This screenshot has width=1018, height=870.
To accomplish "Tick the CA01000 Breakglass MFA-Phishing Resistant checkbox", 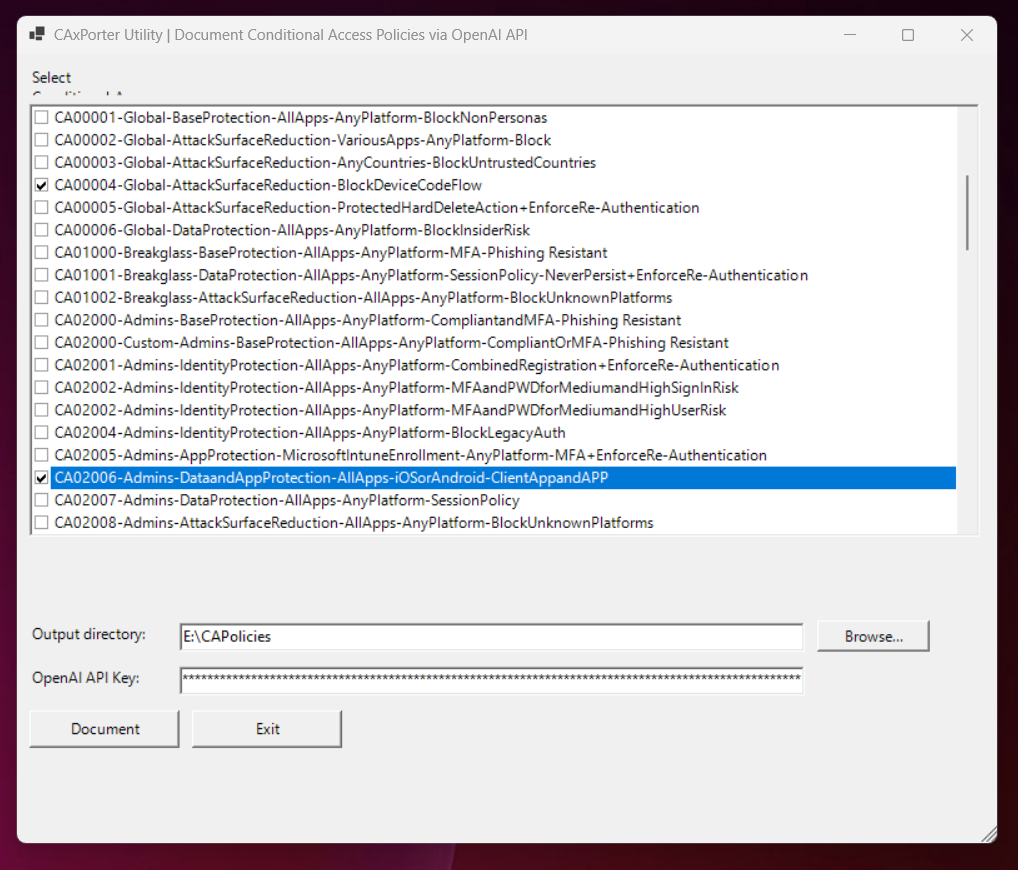I will [x=41, y=253].
